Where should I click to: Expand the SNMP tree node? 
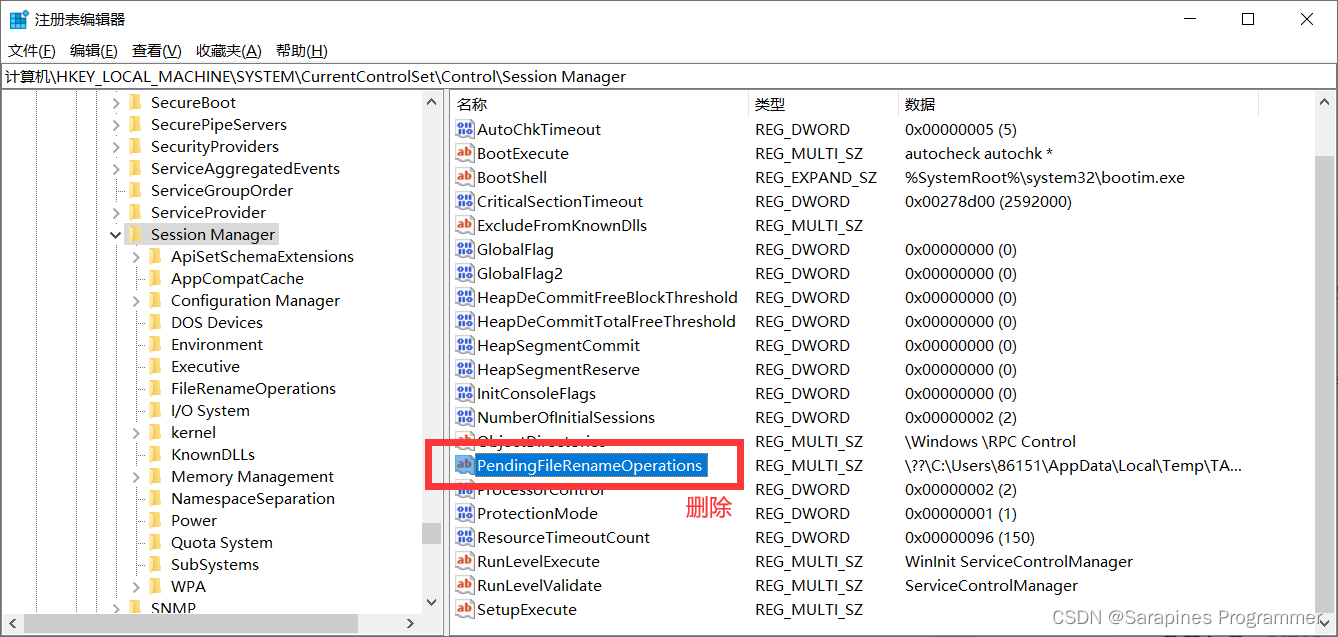pyautogui.click(x=116, y=608)
